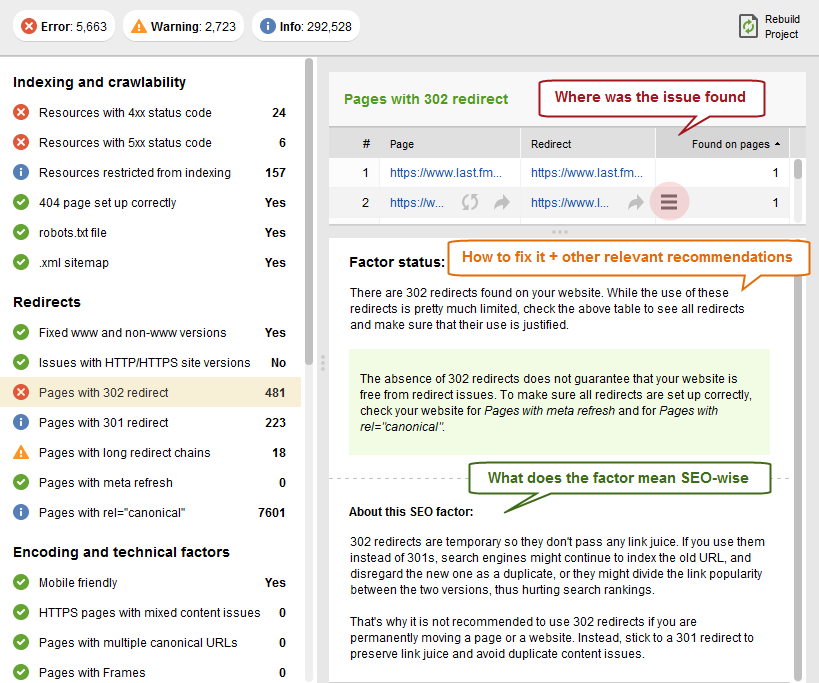Select Pages with multiple canonical URLs label
Screen dimensions: 819x683
(x=138, y=643)
